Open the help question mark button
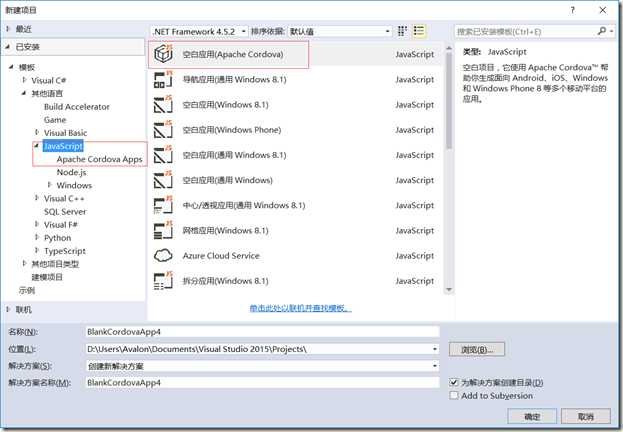623x432 pixels. (573, 10)
